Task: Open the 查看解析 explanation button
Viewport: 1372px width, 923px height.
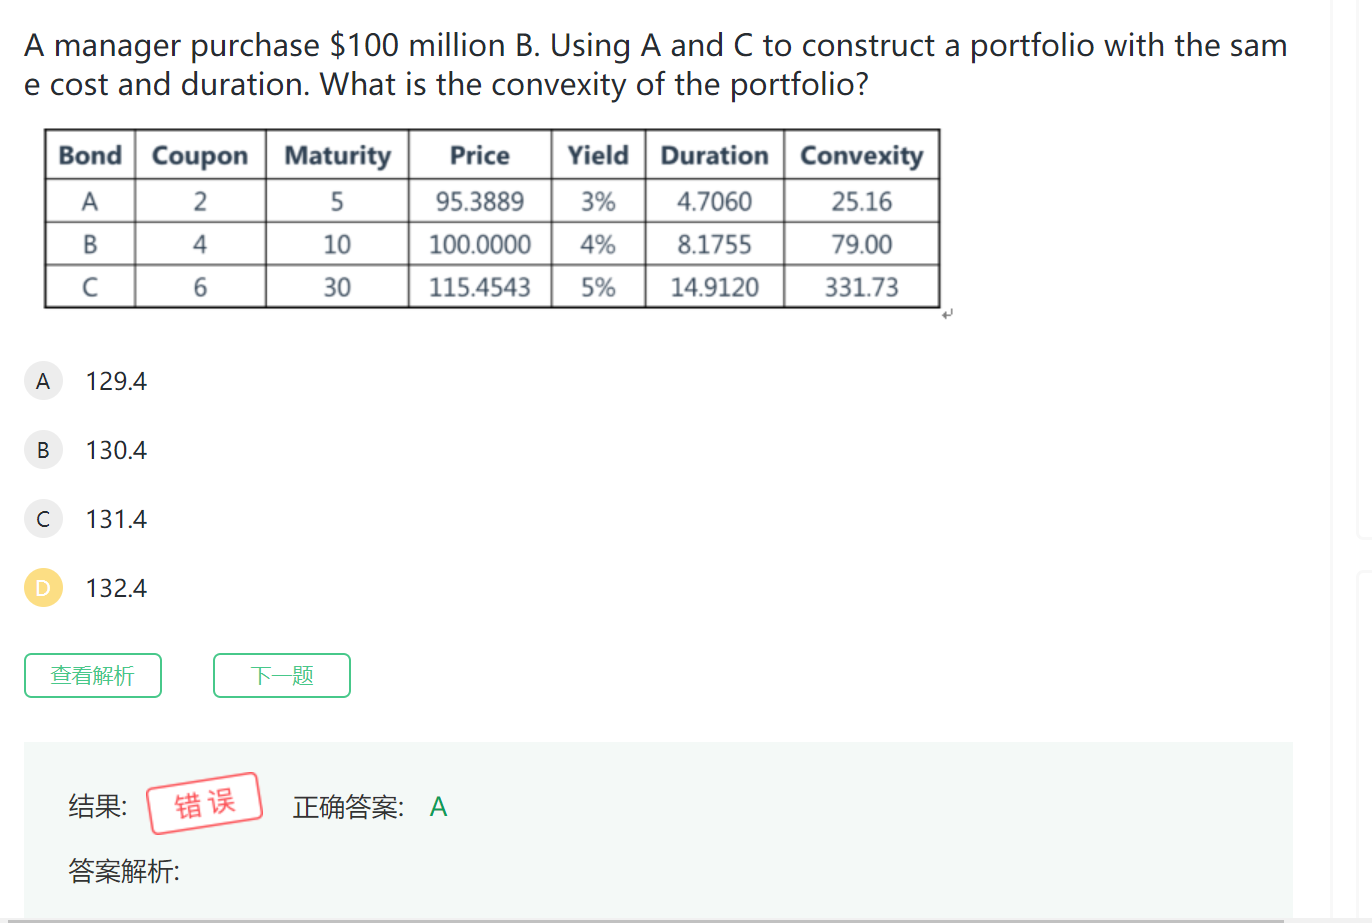Action: click(x=93, y=676)
